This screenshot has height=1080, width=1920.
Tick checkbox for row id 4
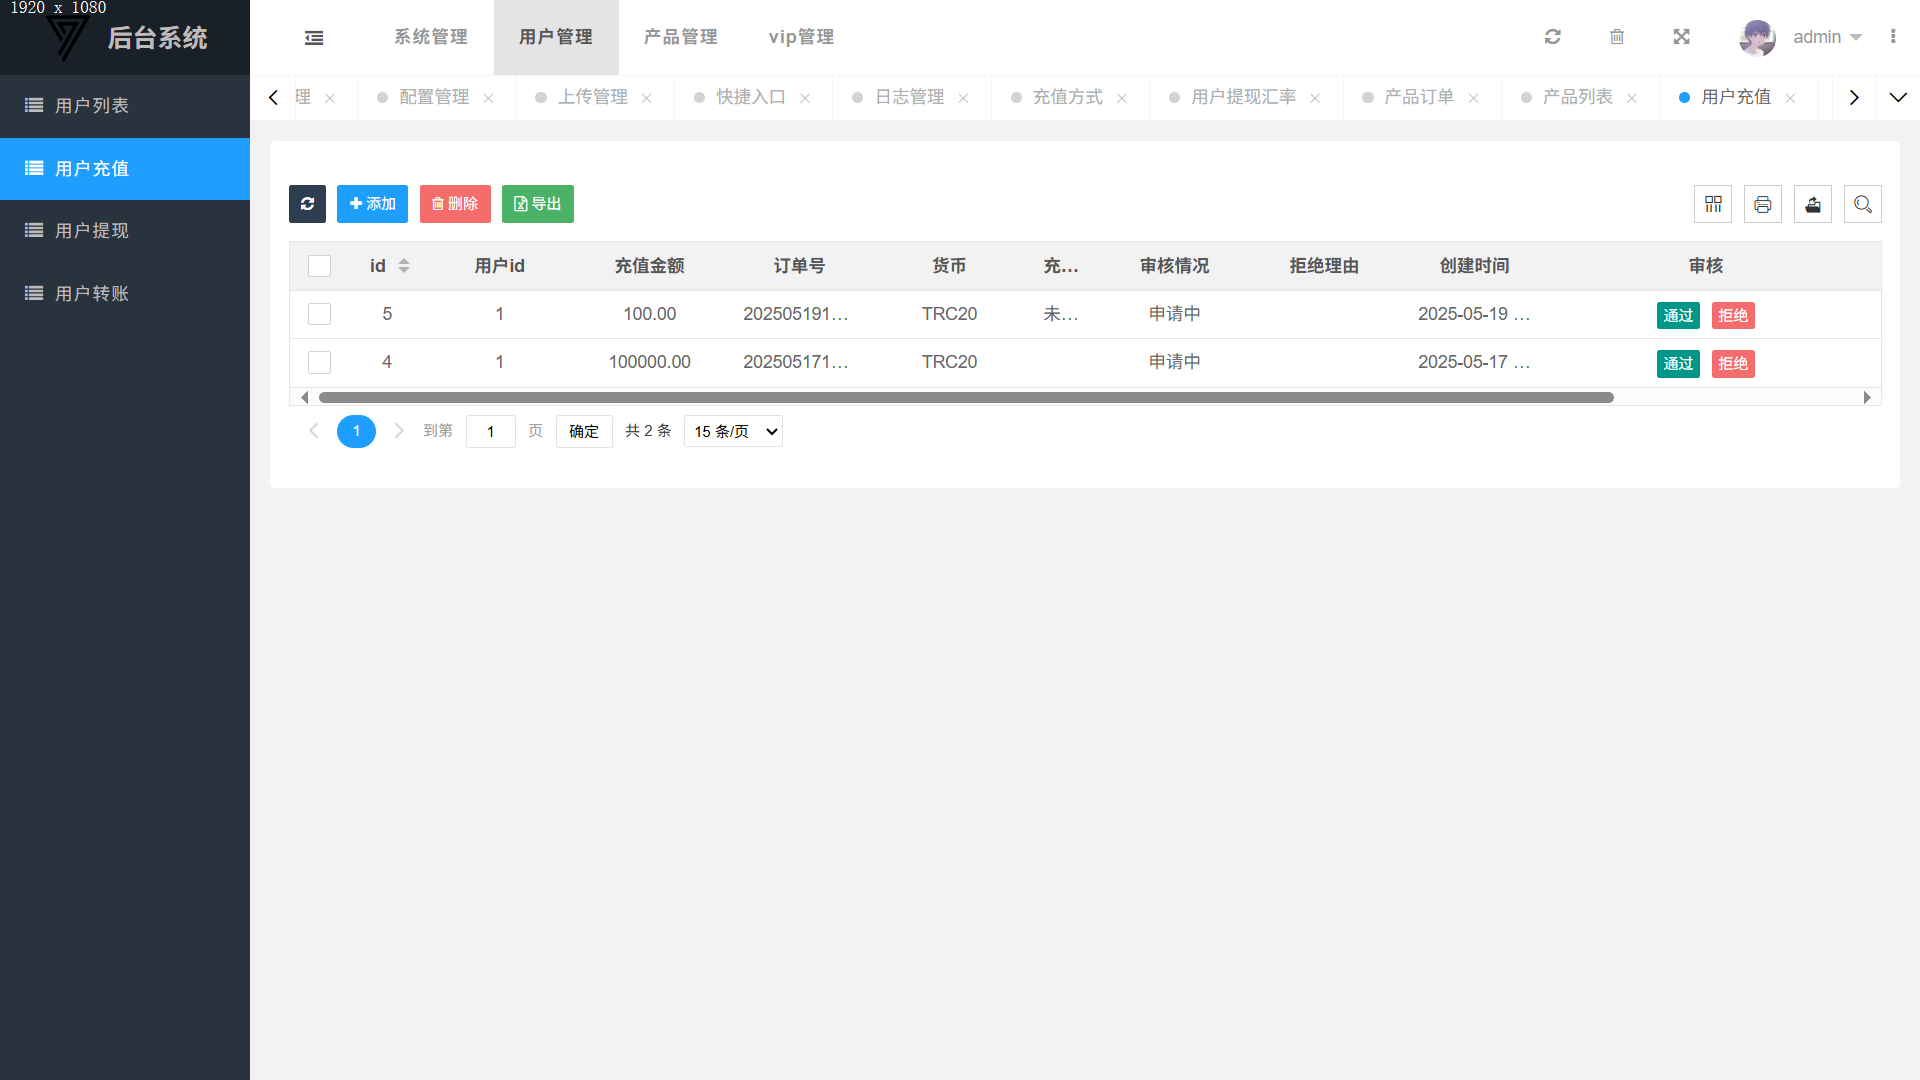(319, 362)
